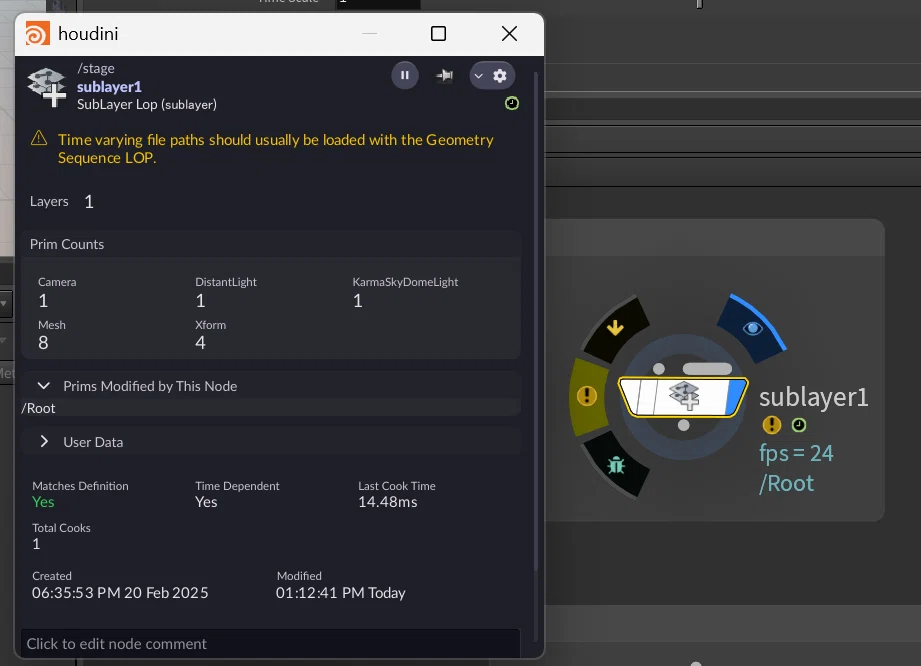The image size is (921, 666).
Task: Click the node comment field
Action: (270, 644)
